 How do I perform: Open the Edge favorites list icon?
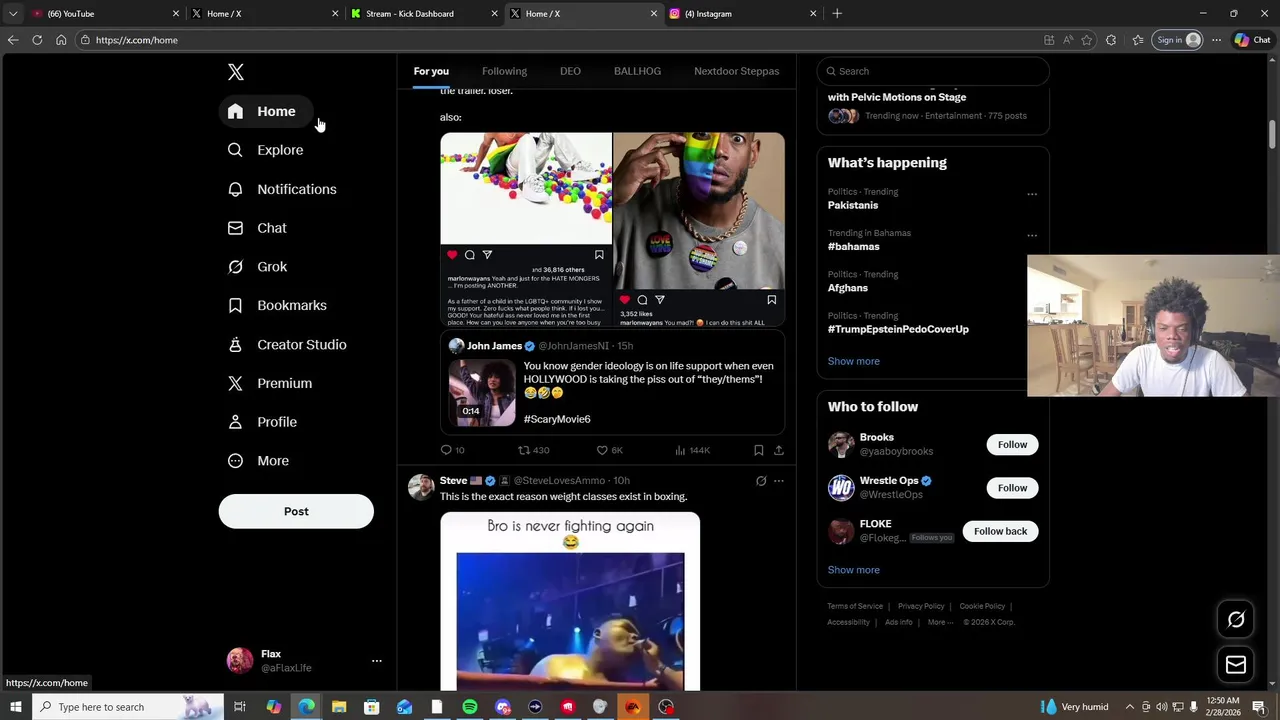pyautogui.click(x=1138, y=40)
